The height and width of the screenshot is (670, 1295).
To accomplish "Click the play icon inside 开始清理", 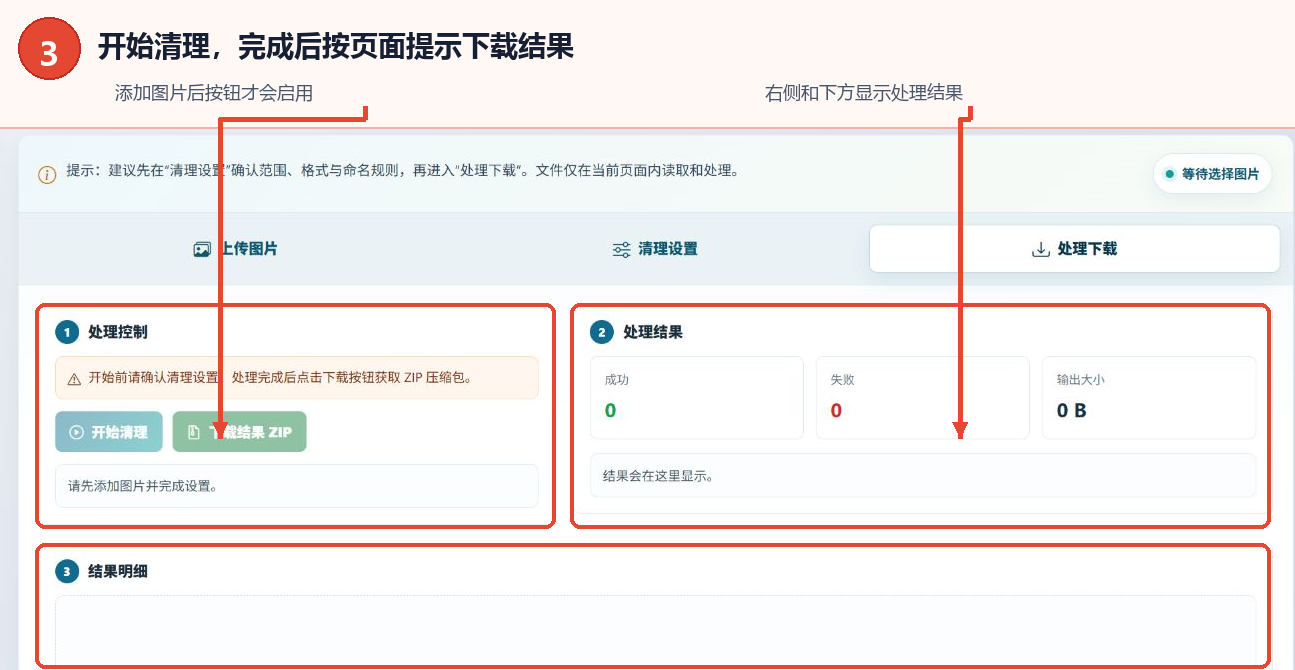I will [77, 432].
